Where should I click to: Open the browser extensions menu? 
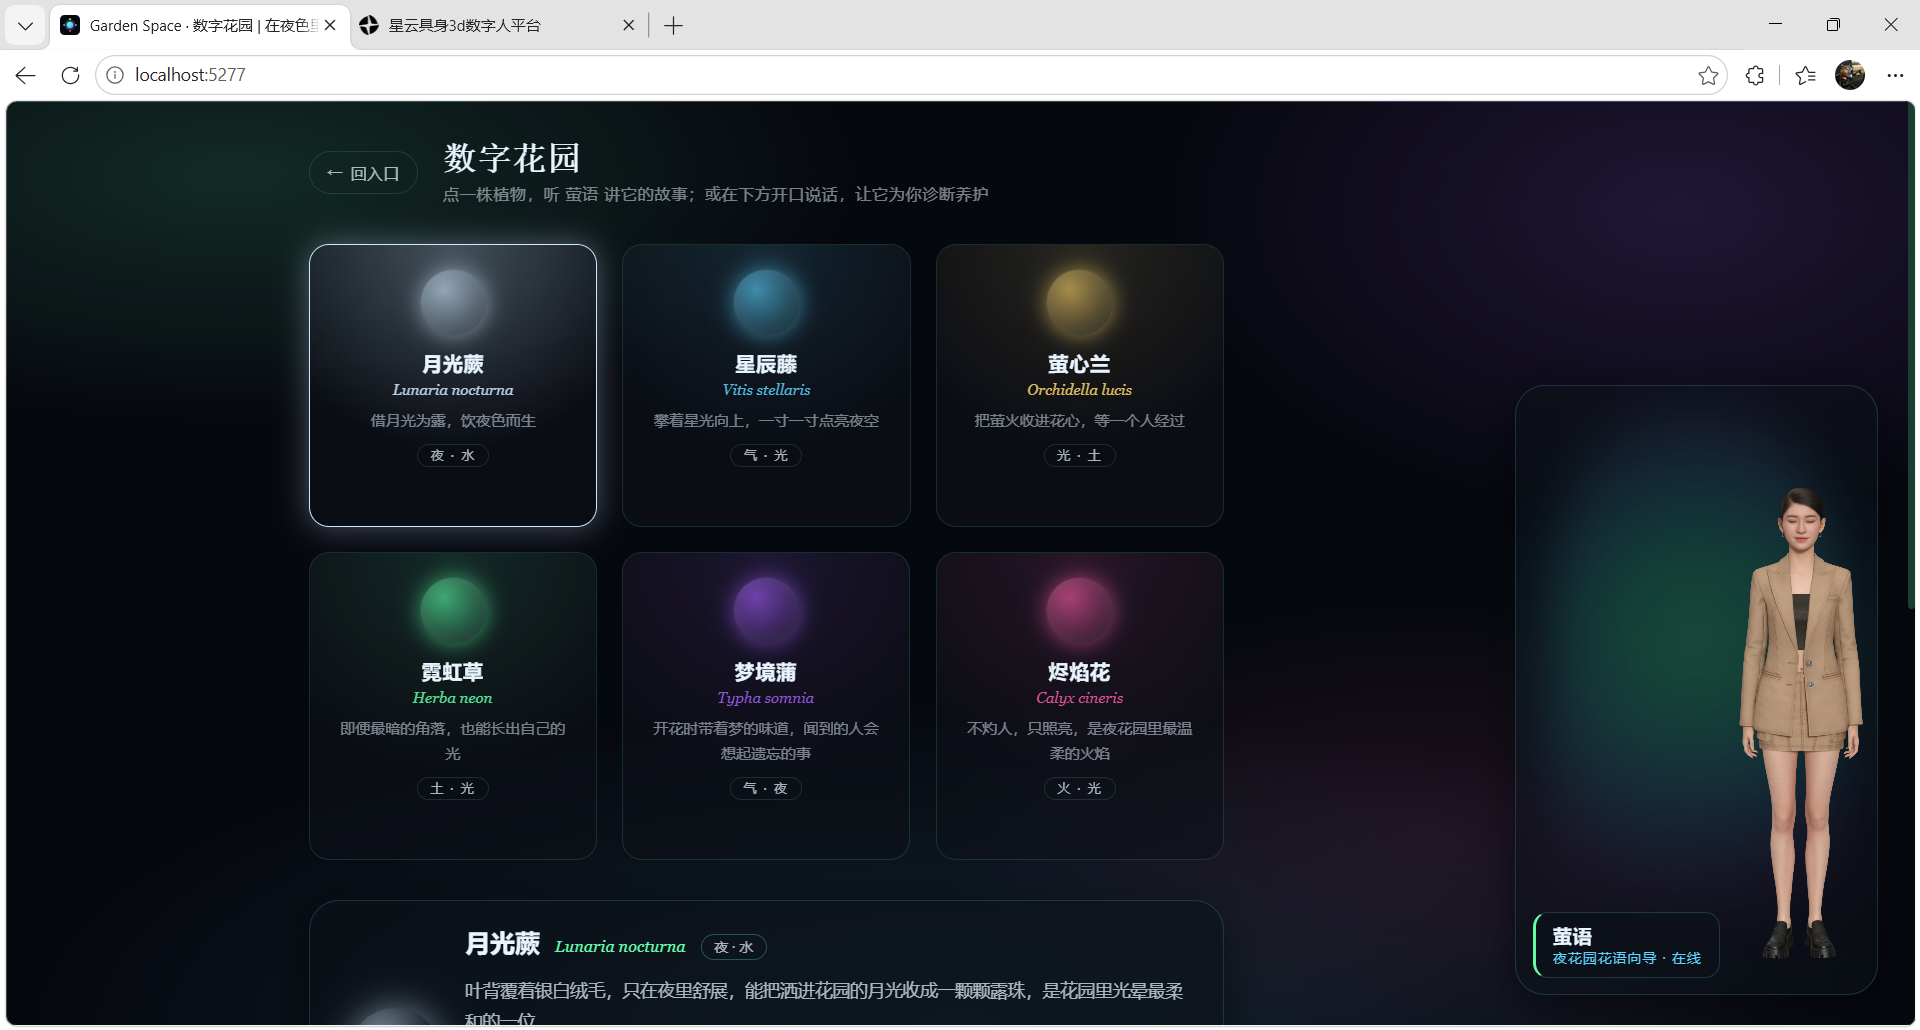pos(1755,75)
